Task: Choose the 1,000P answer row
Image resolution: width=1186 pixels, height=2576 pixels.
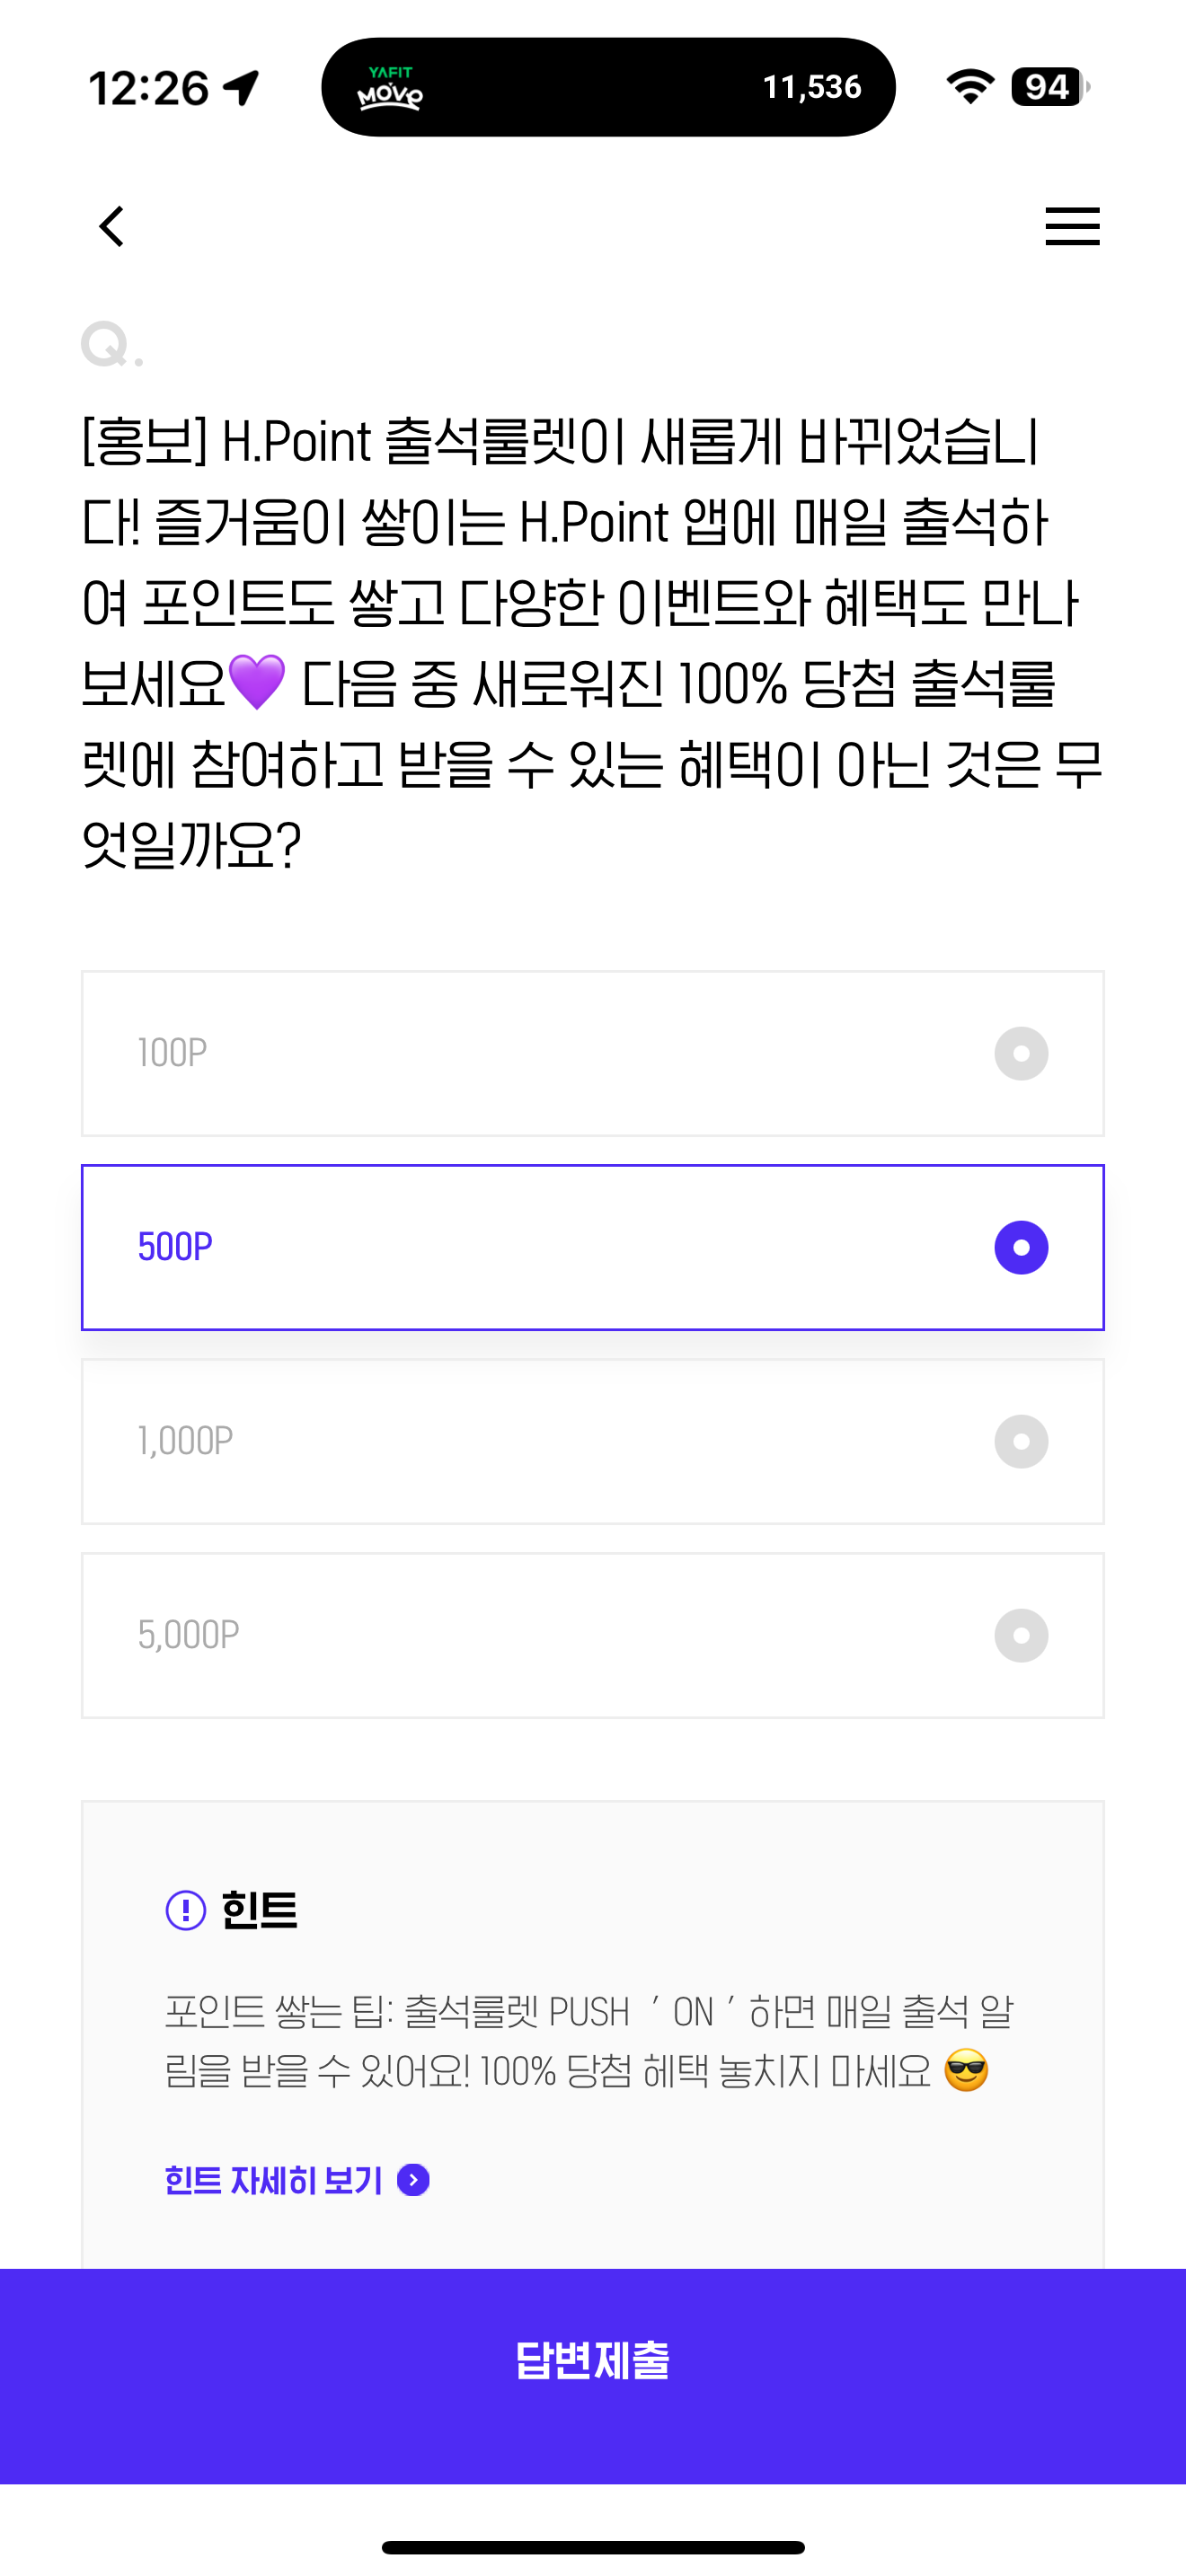Action: [593, 1442]
